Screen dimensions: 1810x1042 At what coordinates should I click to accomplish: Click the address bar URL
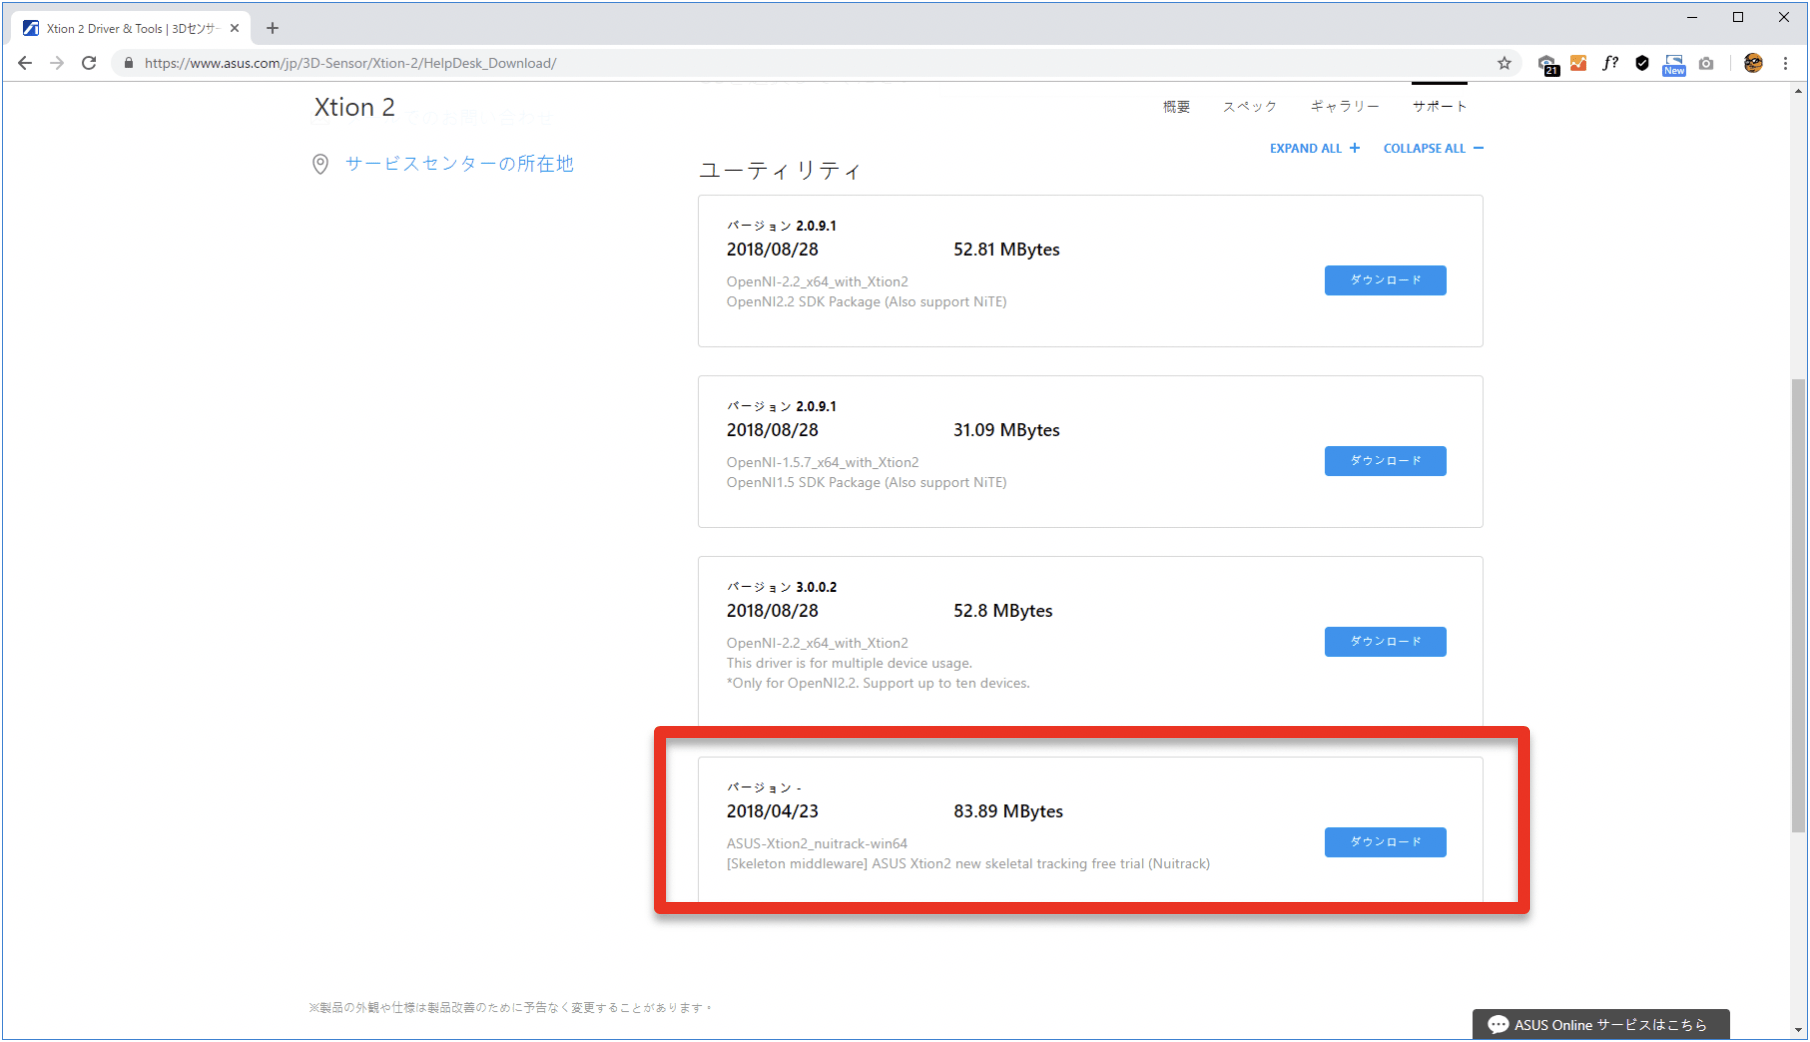[x=350, y=63]
